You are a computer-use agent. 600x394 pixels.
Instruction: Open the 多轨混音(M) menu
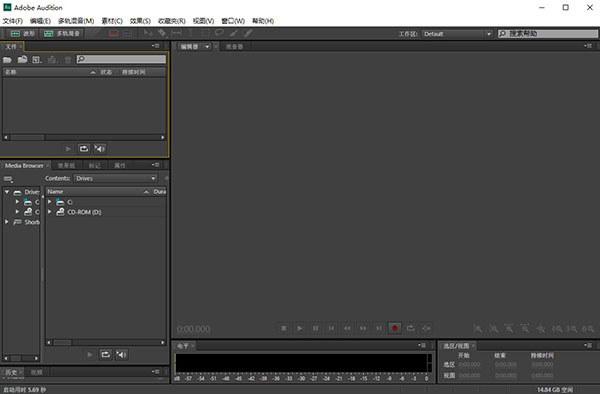tap(76, 21)
